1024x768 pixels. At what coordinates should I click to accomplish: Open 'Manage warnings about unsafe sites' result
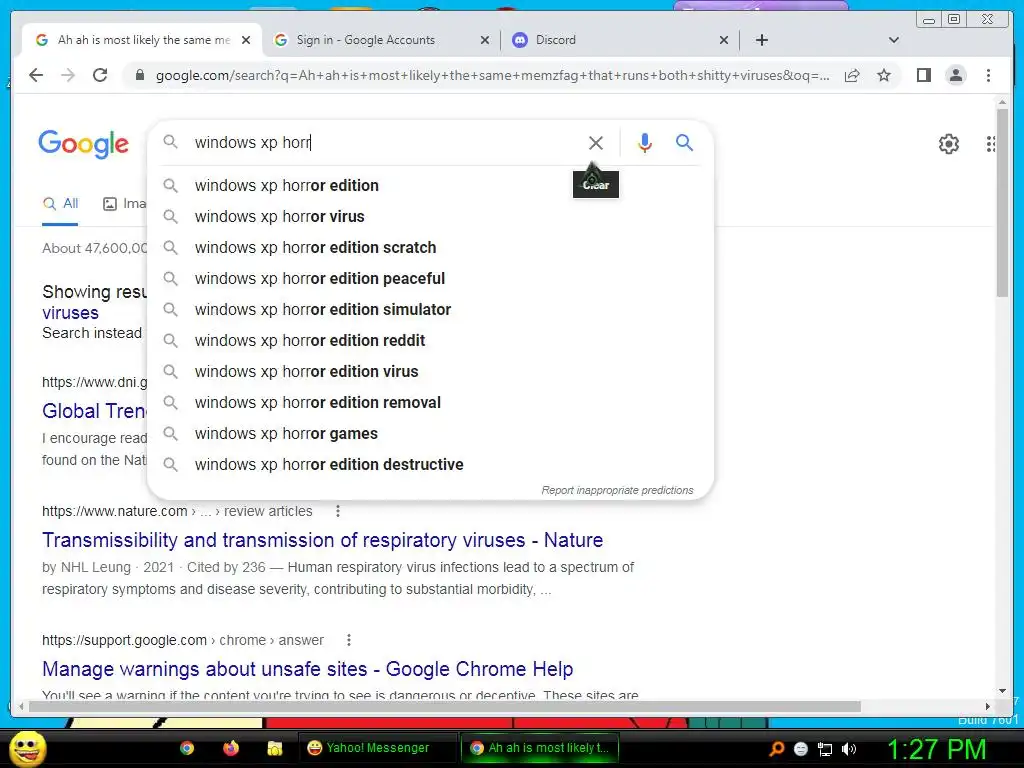pyautogui.click(x=308, y=669)
